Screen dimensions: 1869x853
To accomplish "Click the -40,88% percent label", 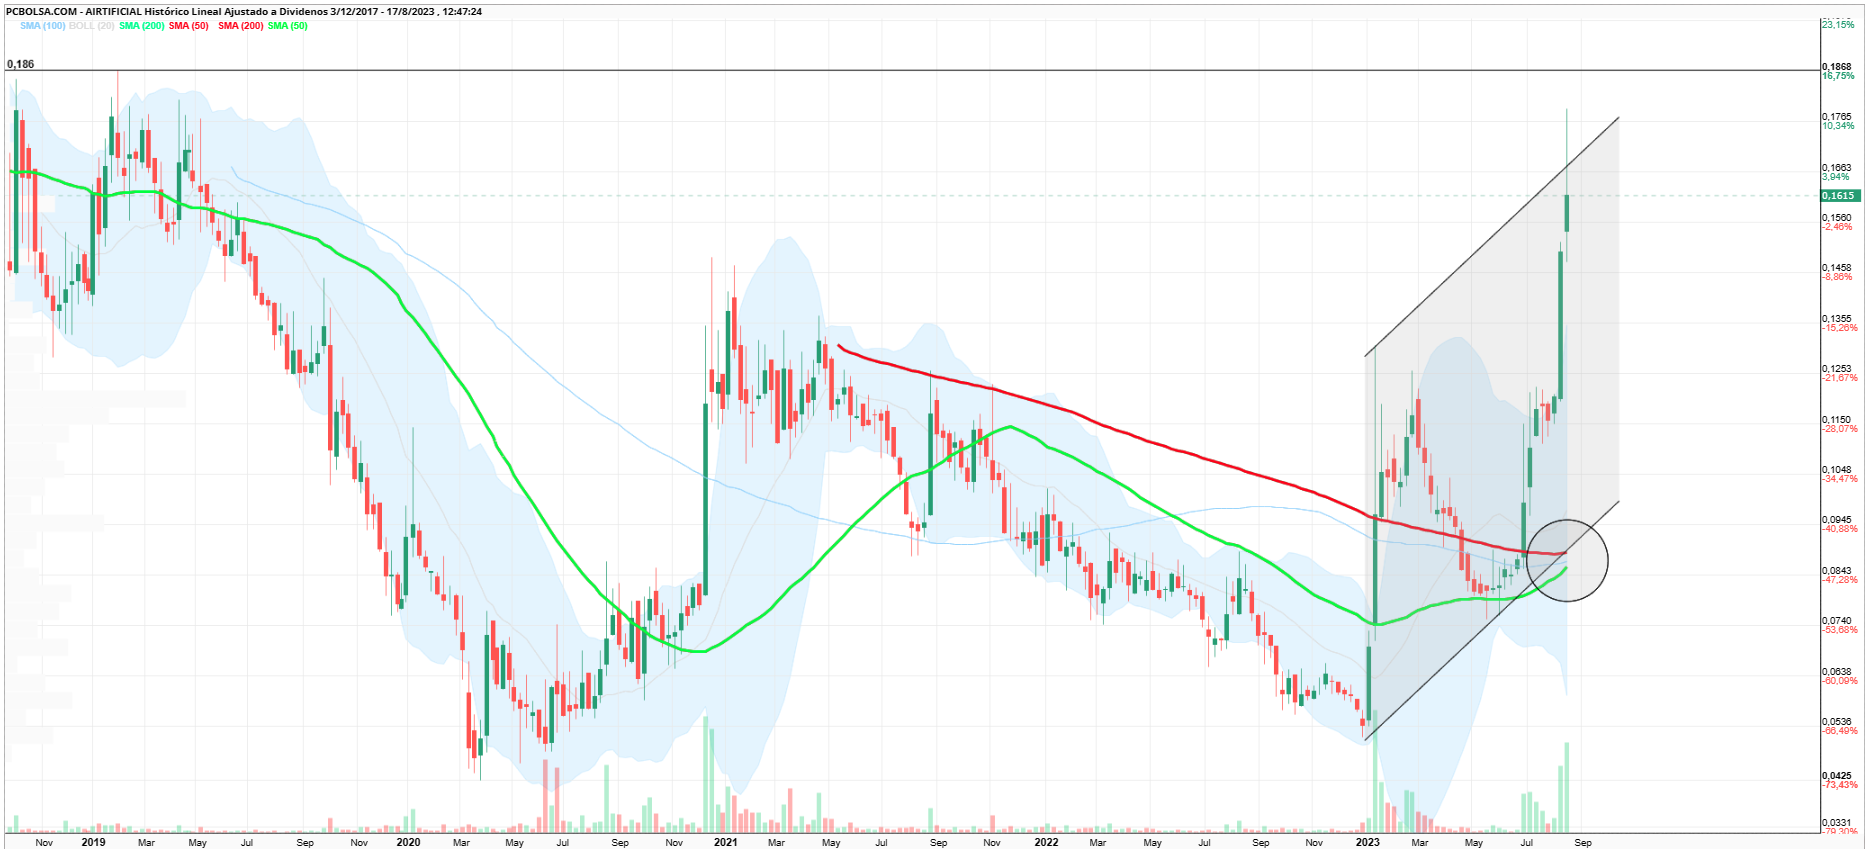I will [x=1840, y=529].
